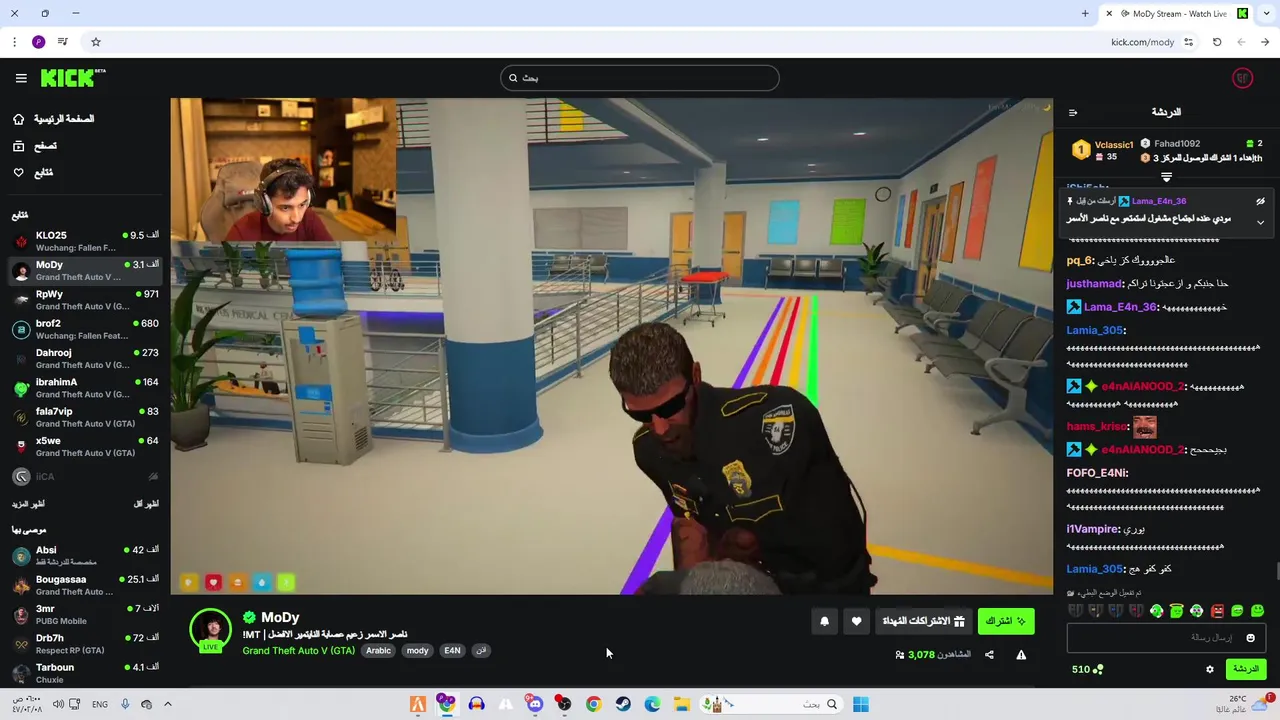
Task: Open recommended channel Tarboun
Action: [x=85, y=672]
